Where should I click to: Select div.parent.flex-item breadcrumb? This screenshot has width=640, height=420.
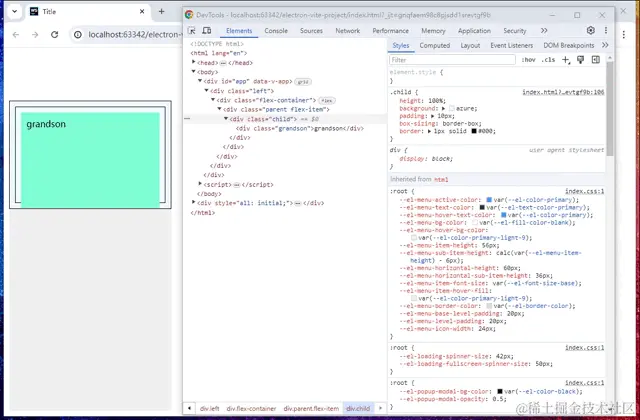tap(311, 408)
